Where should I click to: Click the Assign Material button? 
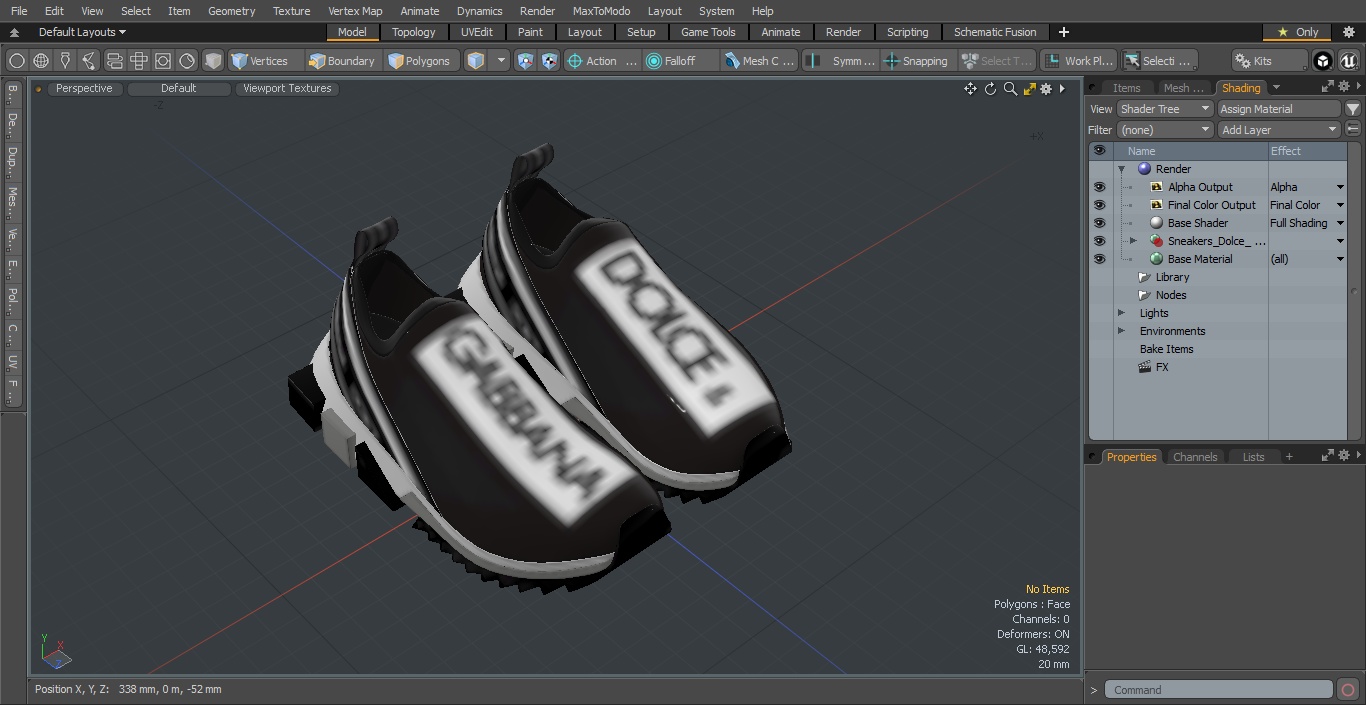pyautogui.click(x=1279, y=109)
